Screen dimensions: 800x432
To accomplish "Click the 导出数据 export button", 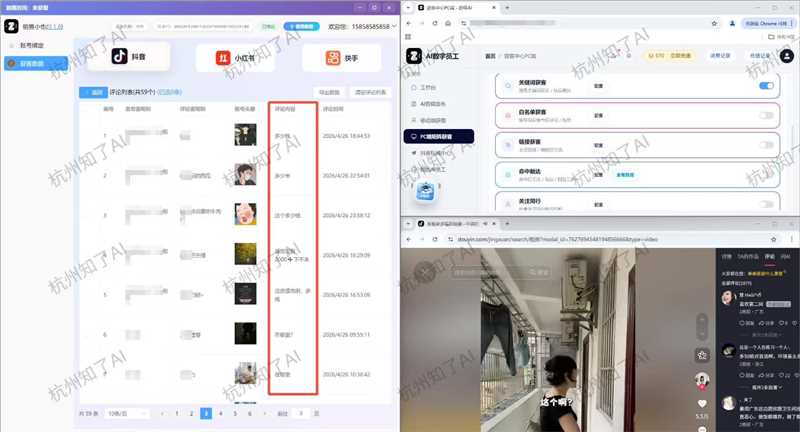I will point(329,92).
